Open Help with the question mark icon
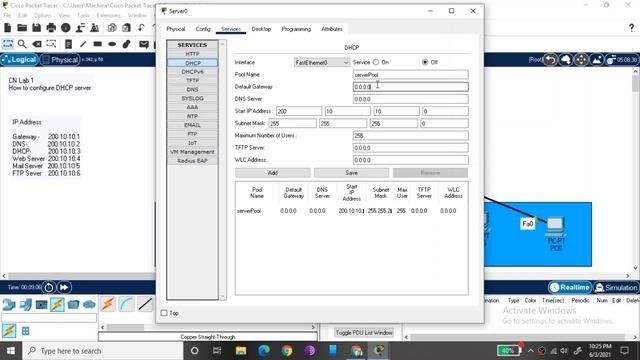Image resolution: width=640 pixels, height=360 pixels. coord(631,28)
